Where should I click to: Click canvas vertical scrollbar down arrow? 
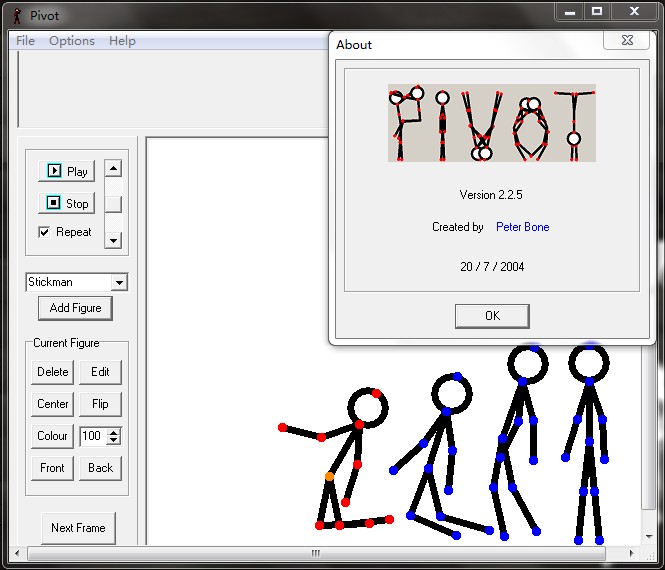pyautogui.click(x=649, y=537)
